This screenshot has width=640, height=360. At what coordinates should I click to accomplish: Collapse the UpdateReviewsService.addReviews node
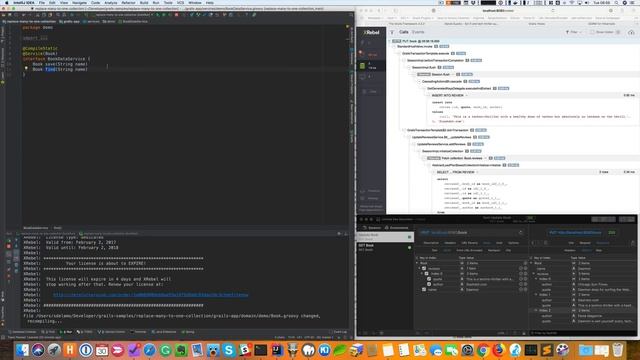[414, 144]
